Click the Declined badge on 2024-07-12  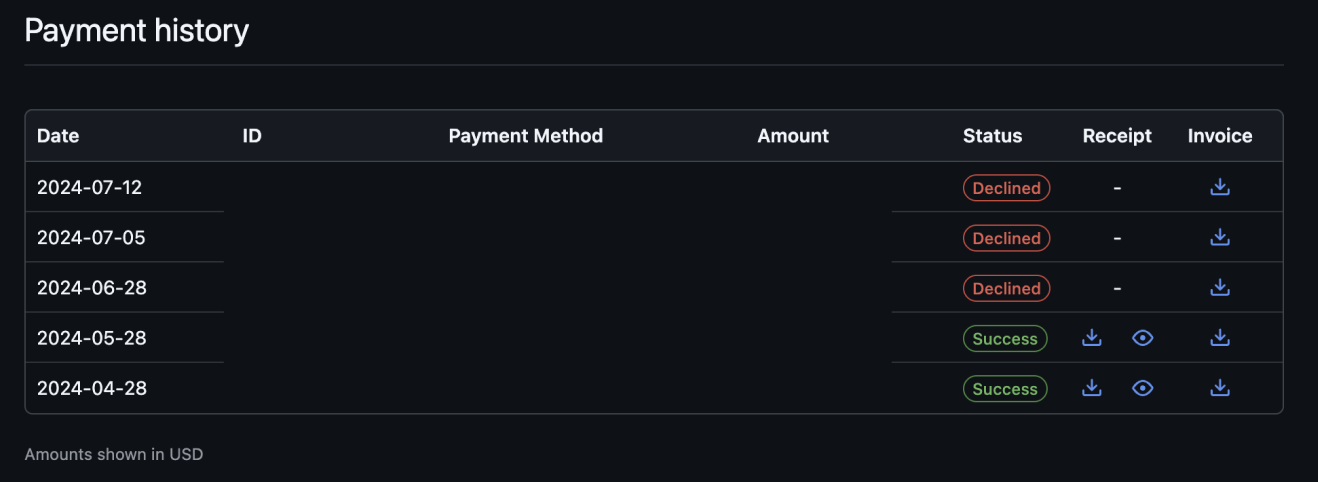tap(1006, 188)
